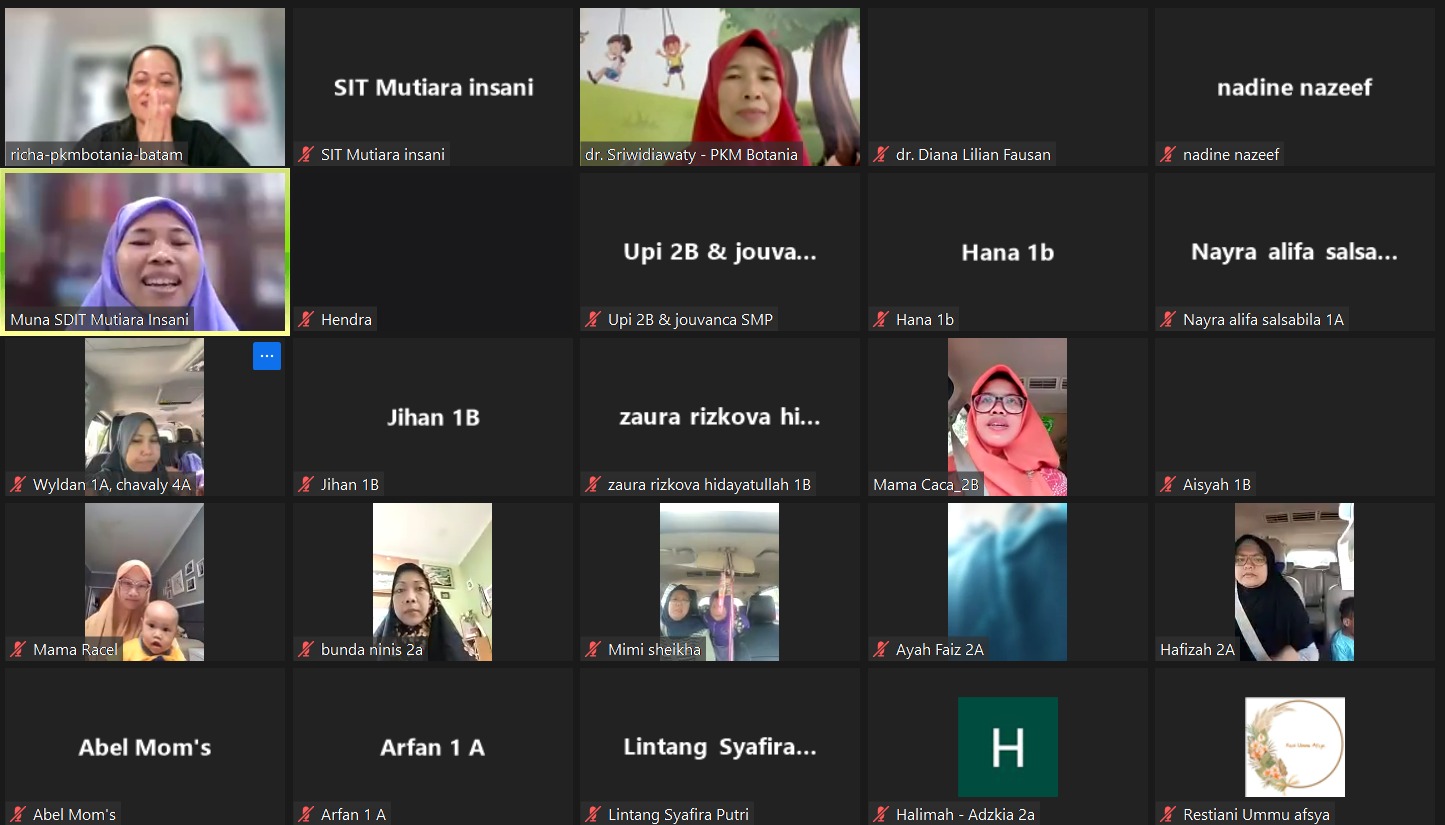1445x825 pixels.
Task: Click the green H avatar of Halimah - Adzkia 2a
Action: (1007, 747)
